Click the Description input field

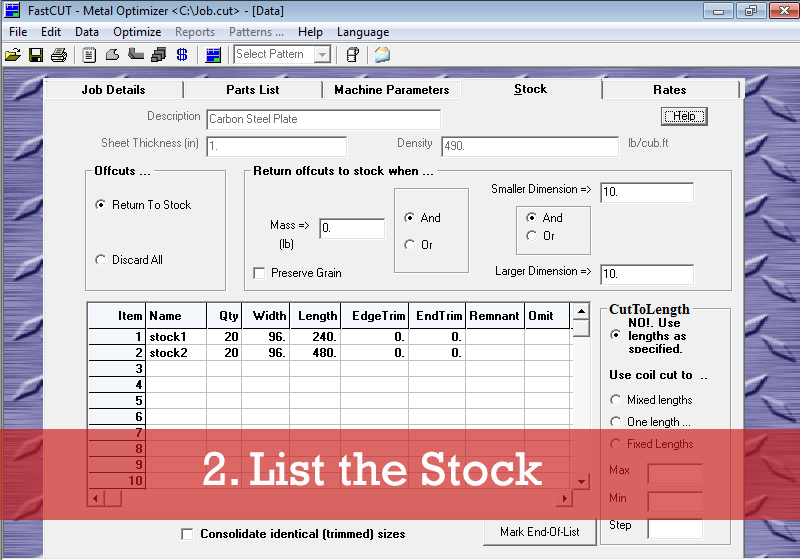pos(323,119)
